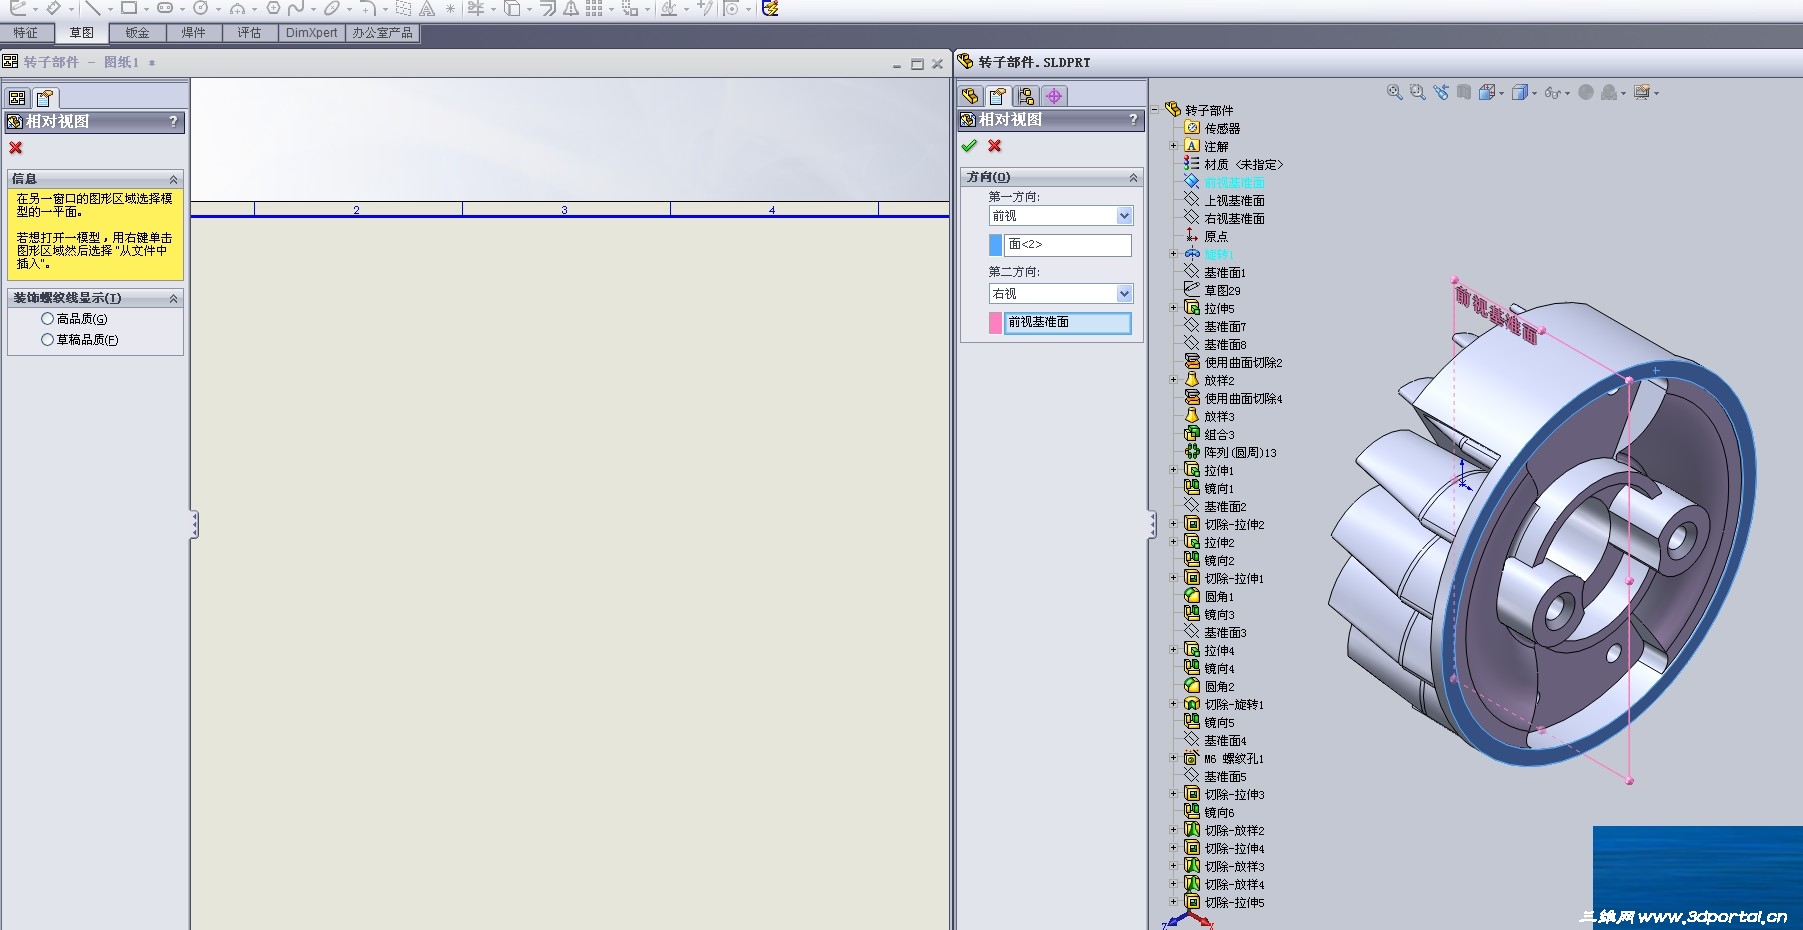Select 材质 <未指定> in the feature tree

point(1243,164)
